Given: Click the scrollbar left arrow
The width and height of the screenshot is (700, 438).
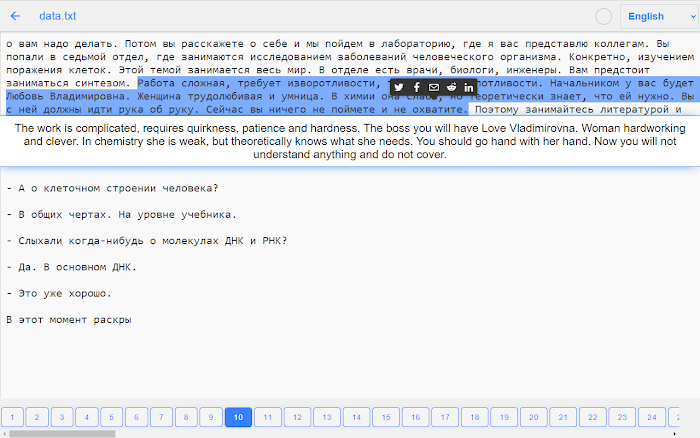Looking at the screenshot, I should point(4,434).
